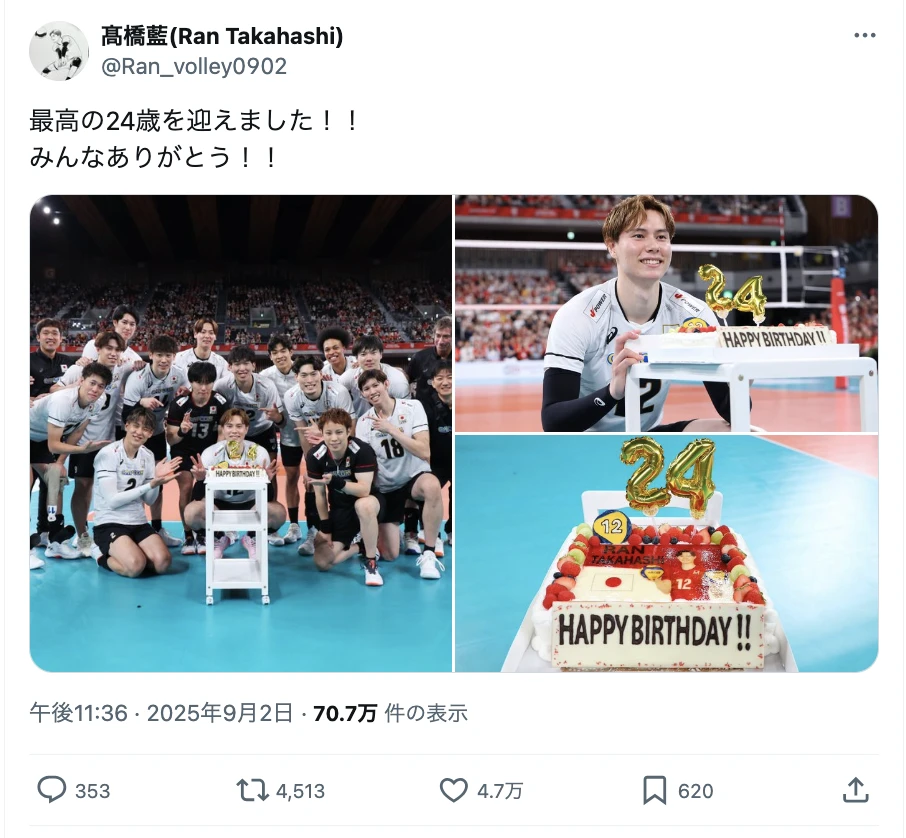This screenshot has height=838, width=906.
Task: Open Ran Takahashi's profile avatar
Action: pyautogui.click(x=58, y=51)
